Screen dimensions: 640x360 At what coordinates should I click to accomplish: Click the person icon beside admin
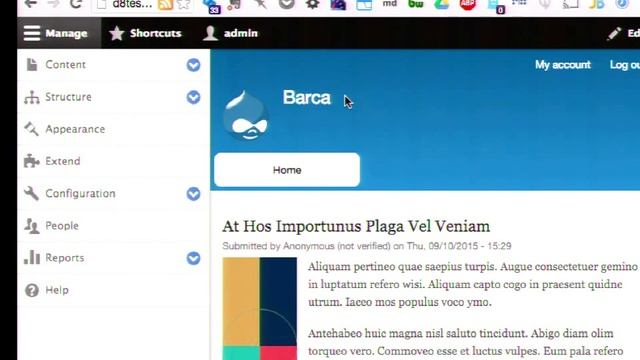point(210,33)
